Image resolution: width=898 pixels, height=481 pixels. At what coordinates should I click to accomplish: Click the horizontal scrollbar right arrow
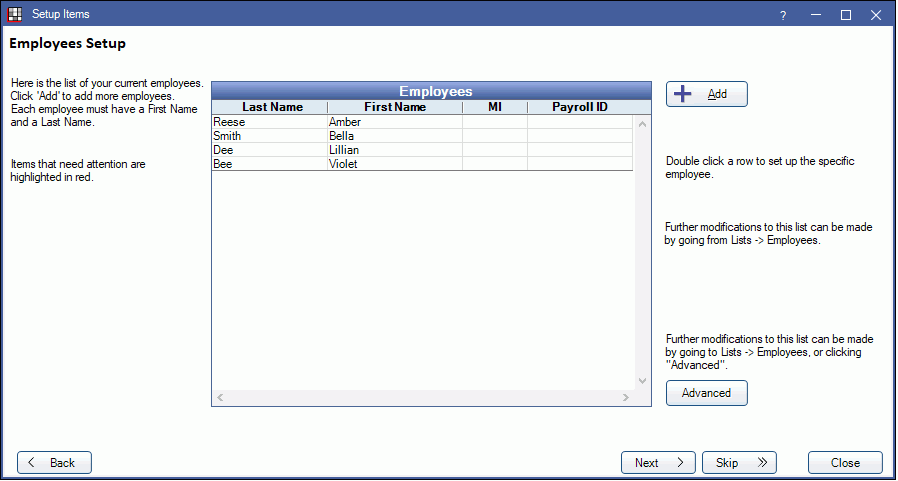626,398
